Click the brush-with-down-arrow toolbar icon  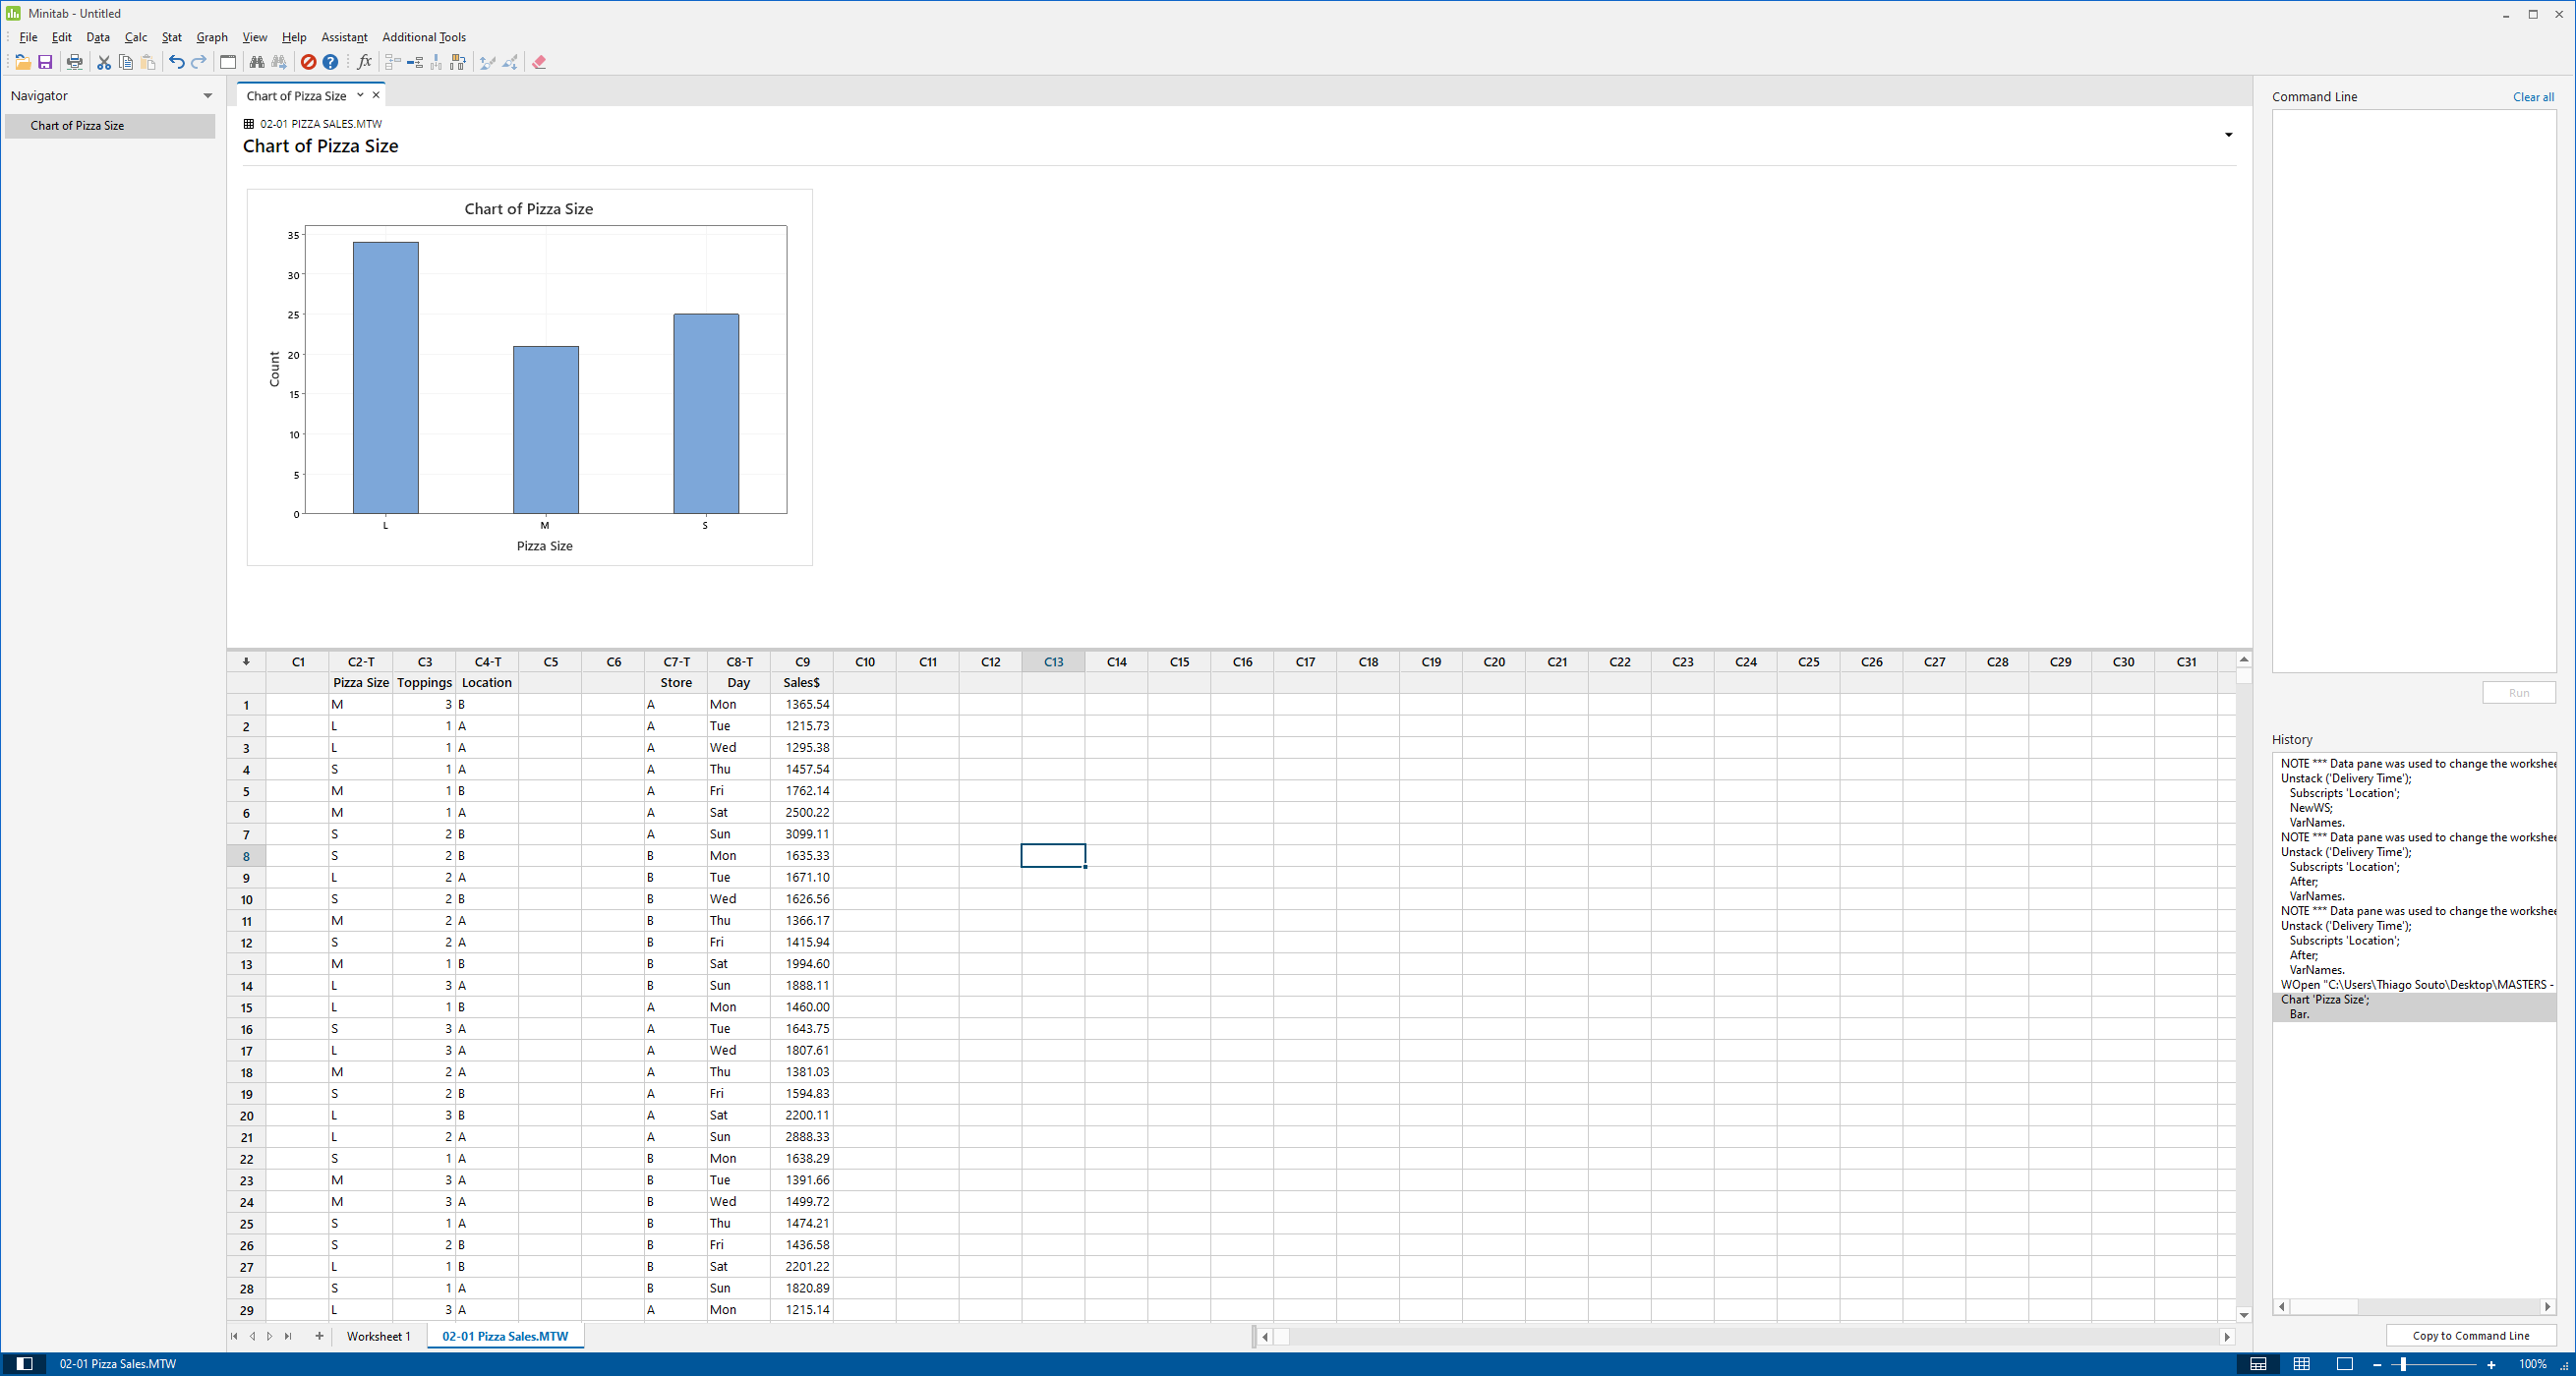click(510, 62)
